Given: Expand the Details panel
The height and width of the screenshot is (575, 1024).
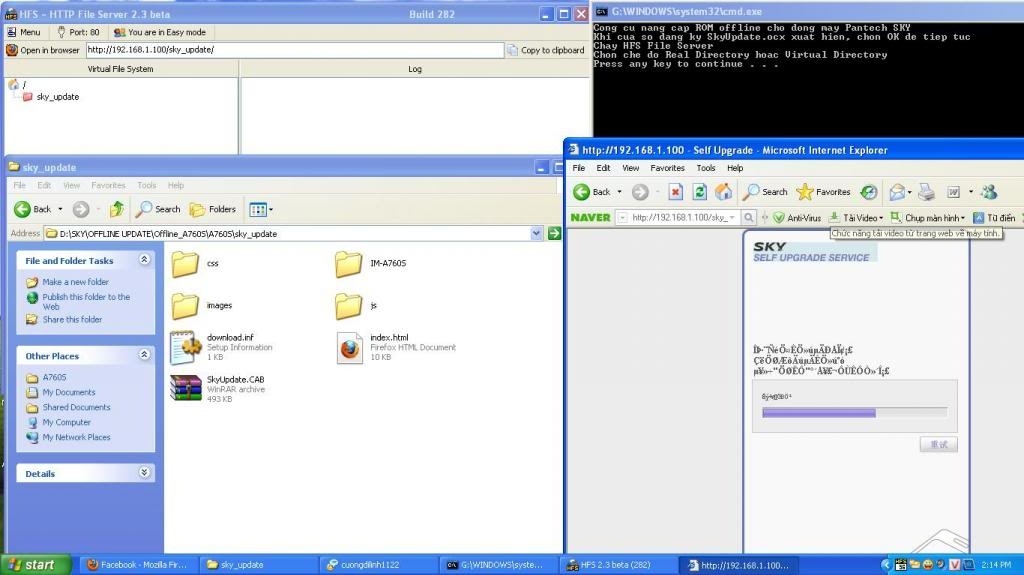Looking at the screenshot, I should [145, 472].
